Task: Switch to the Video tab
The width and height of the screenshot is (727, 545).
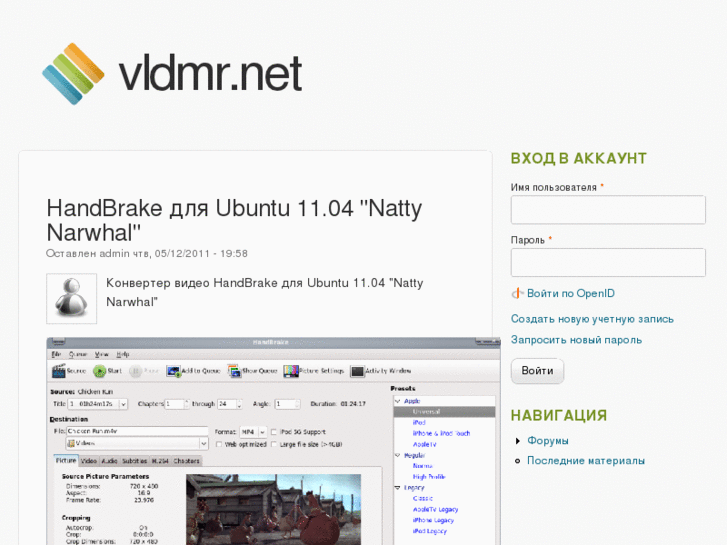Action: click(x=89, y=461)
